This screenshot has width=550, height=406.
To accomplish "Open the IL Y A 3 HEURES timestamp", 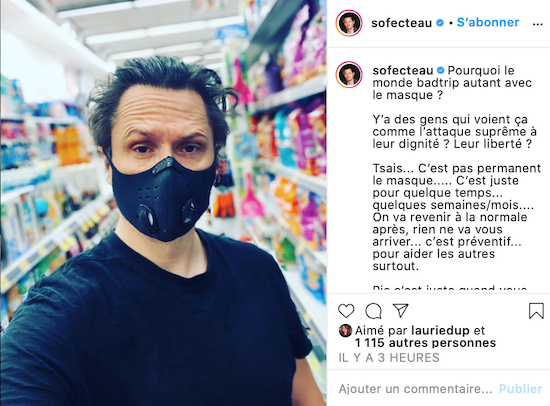I will click(389, 358).
